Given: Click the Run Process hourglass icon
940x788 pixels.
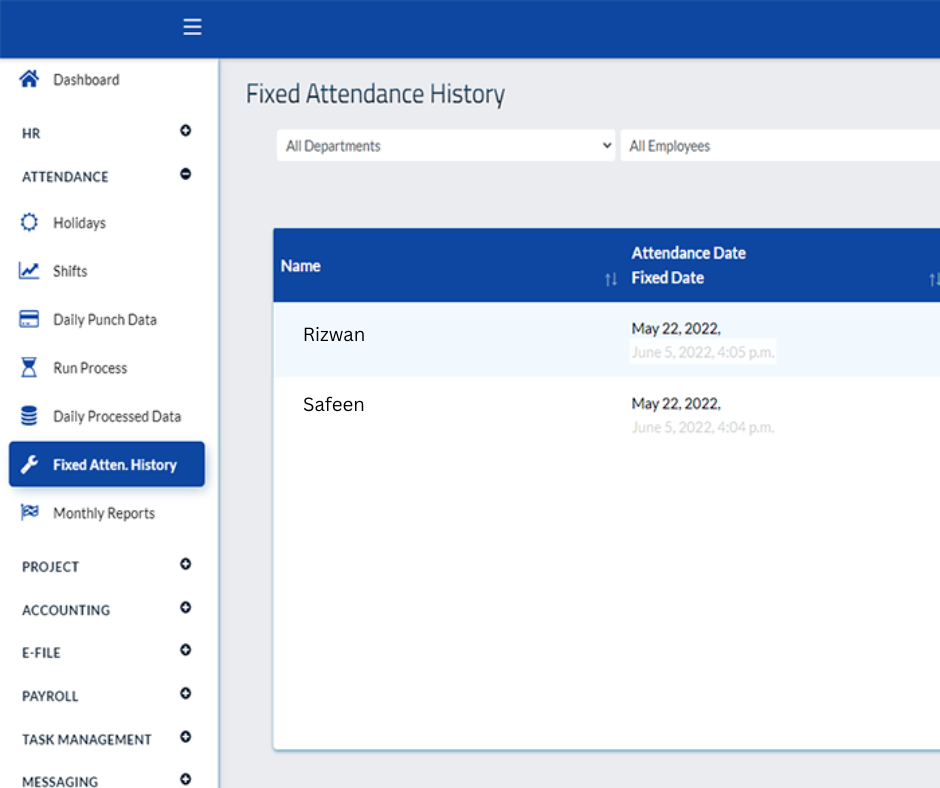Looking at the screenshot, I should [x=29, y=367].
